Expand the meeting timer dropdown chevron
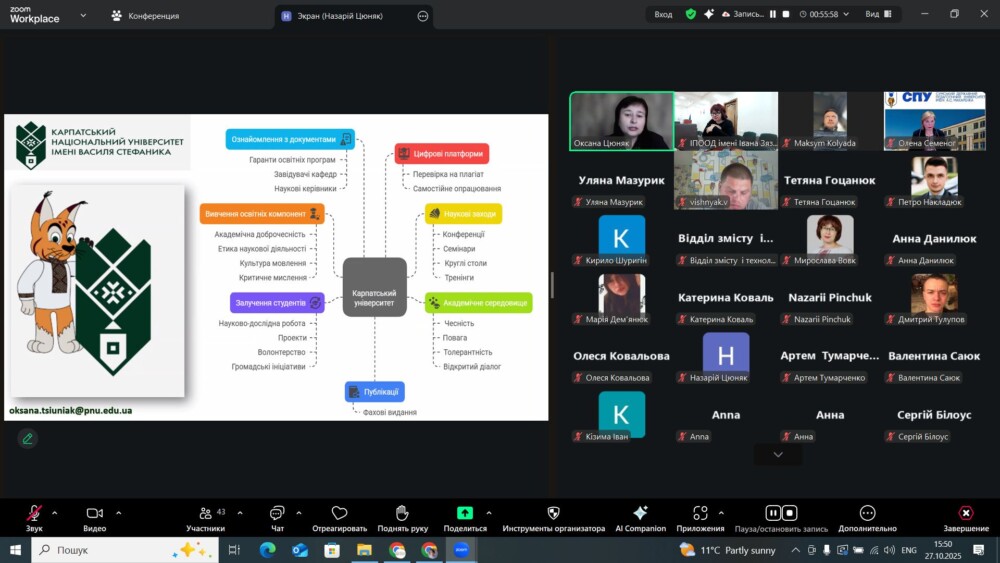 click(x=847, y=15)
